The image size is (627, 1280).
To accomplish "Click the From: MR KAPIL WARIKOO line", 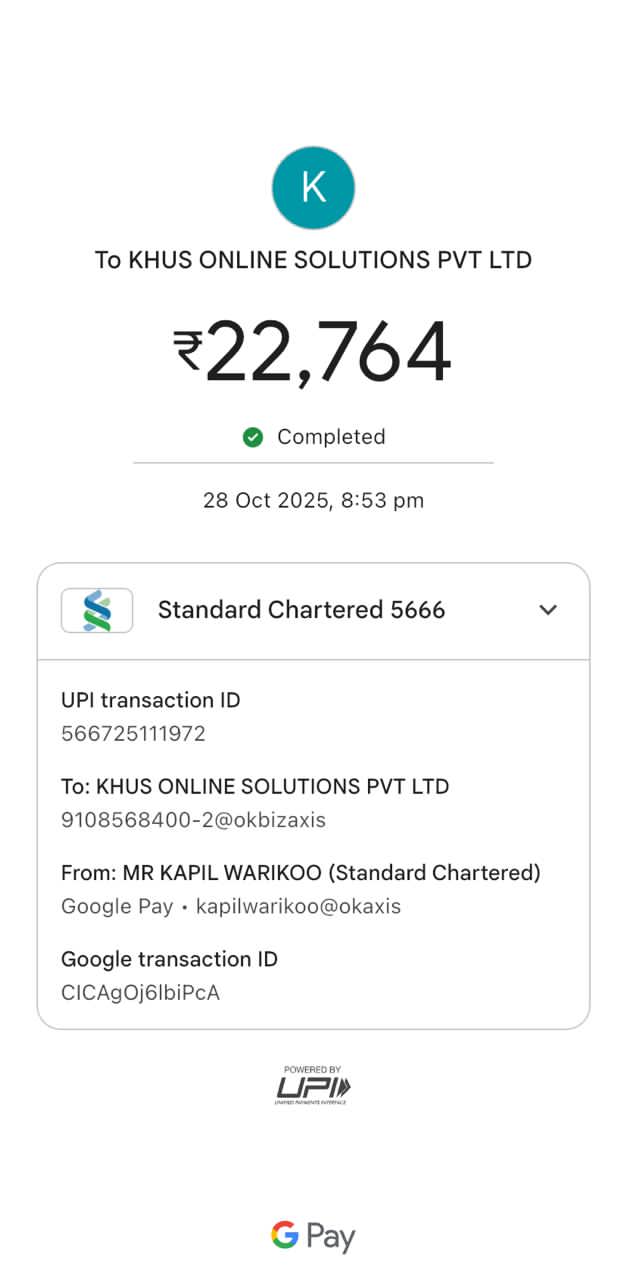I will [300, 873].
